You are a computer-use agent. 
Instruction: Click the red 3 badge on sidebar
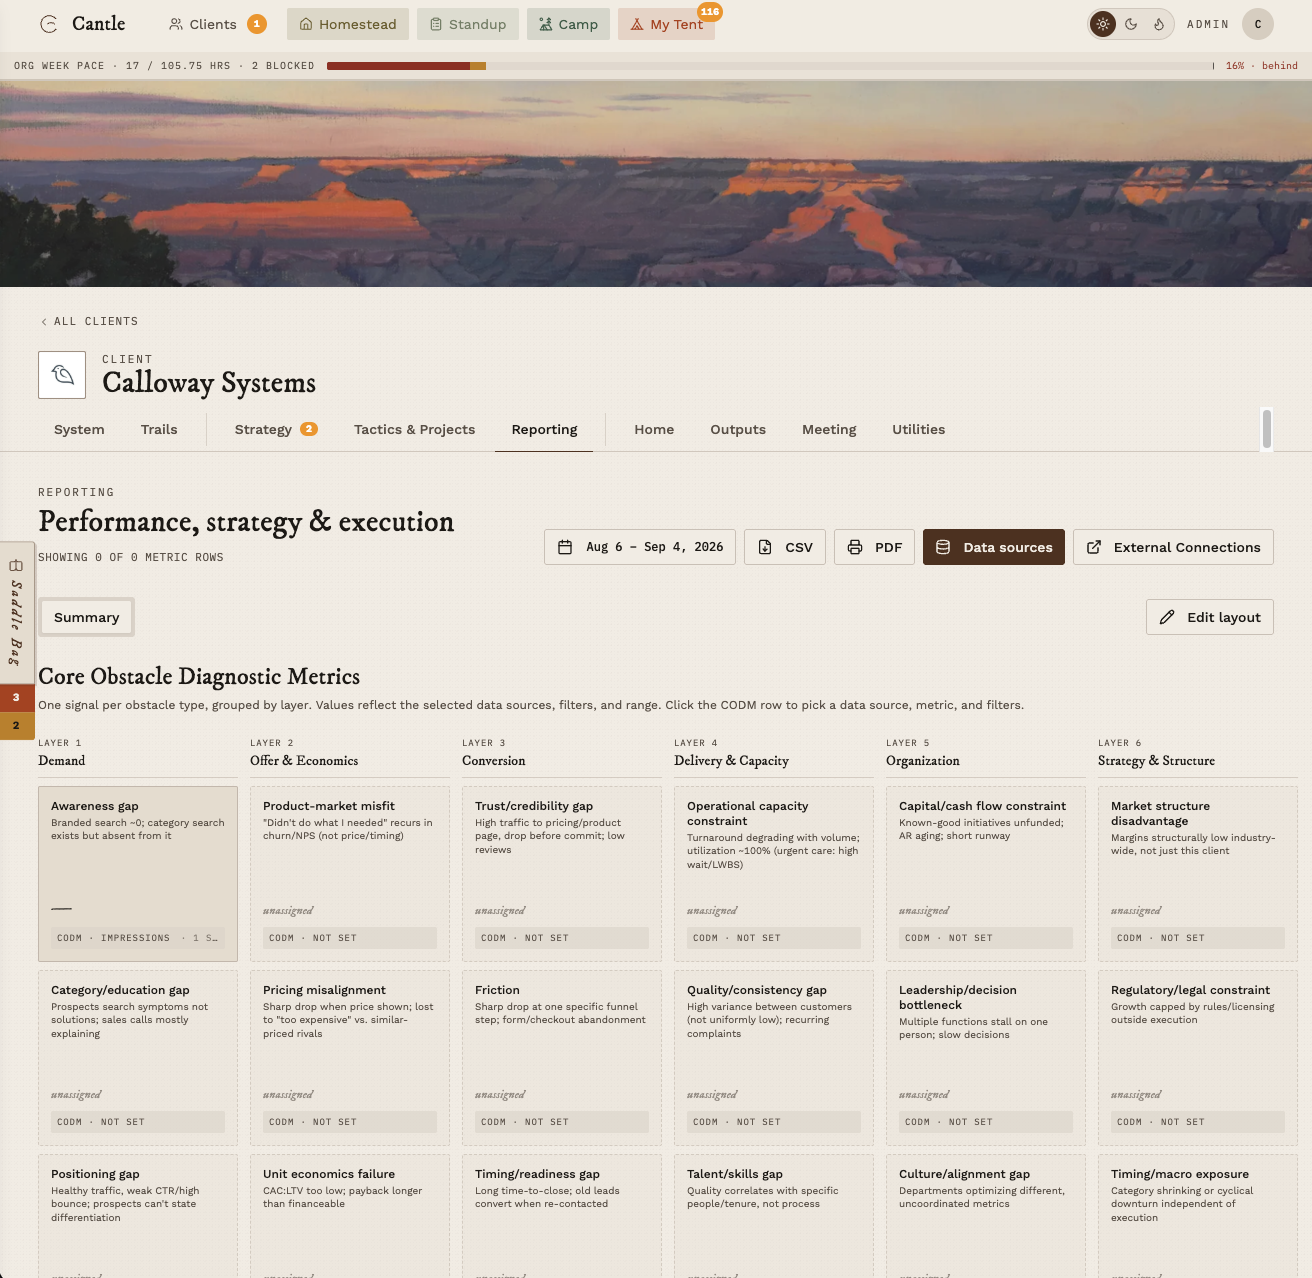point(16,697)
